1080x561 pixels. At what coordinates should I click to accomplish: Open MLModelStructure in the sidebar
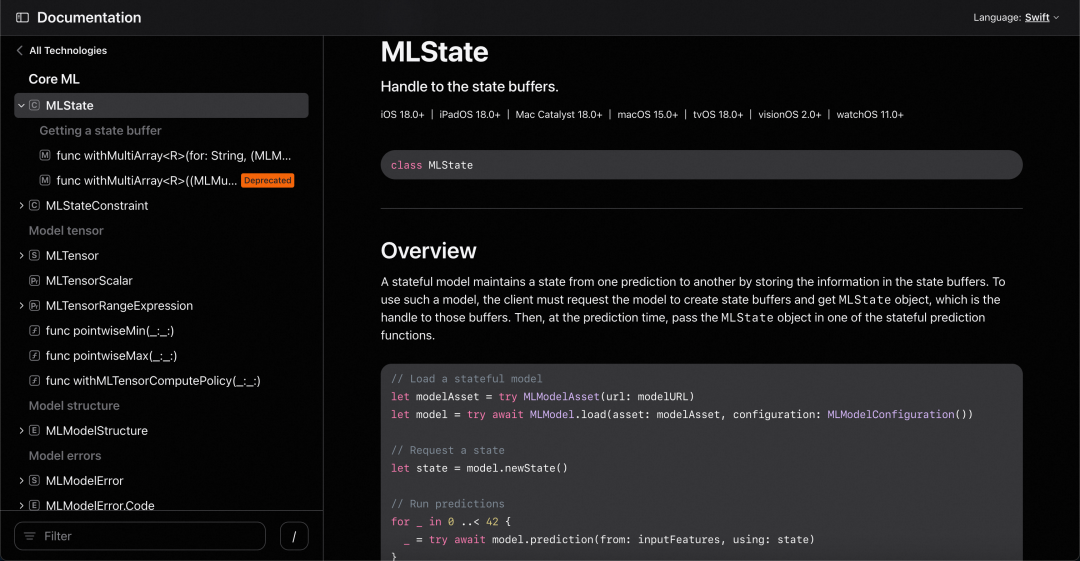click(96, 431)
